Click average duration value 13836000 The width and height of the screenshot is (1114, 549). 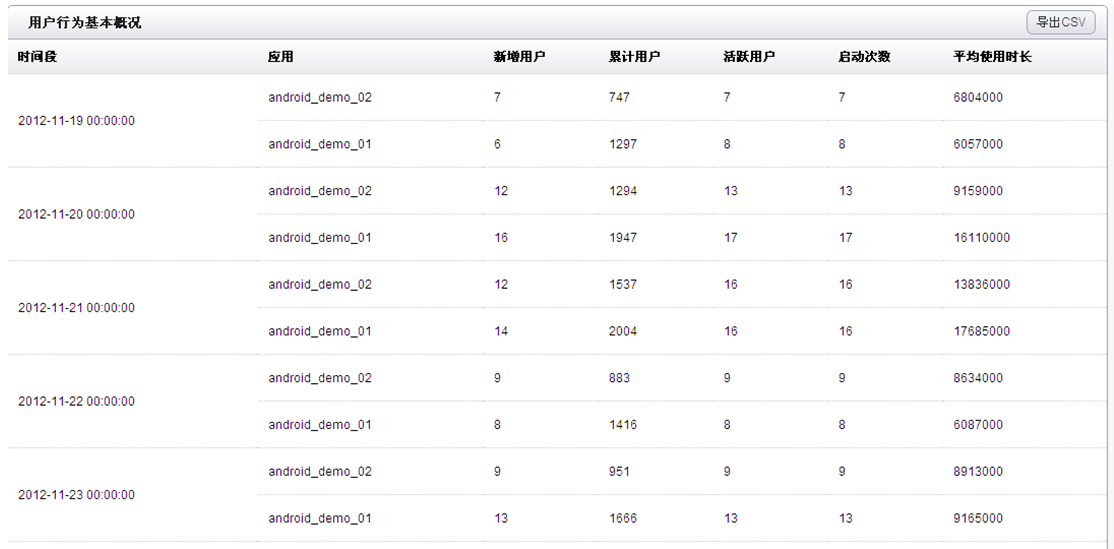click(982, 285)
